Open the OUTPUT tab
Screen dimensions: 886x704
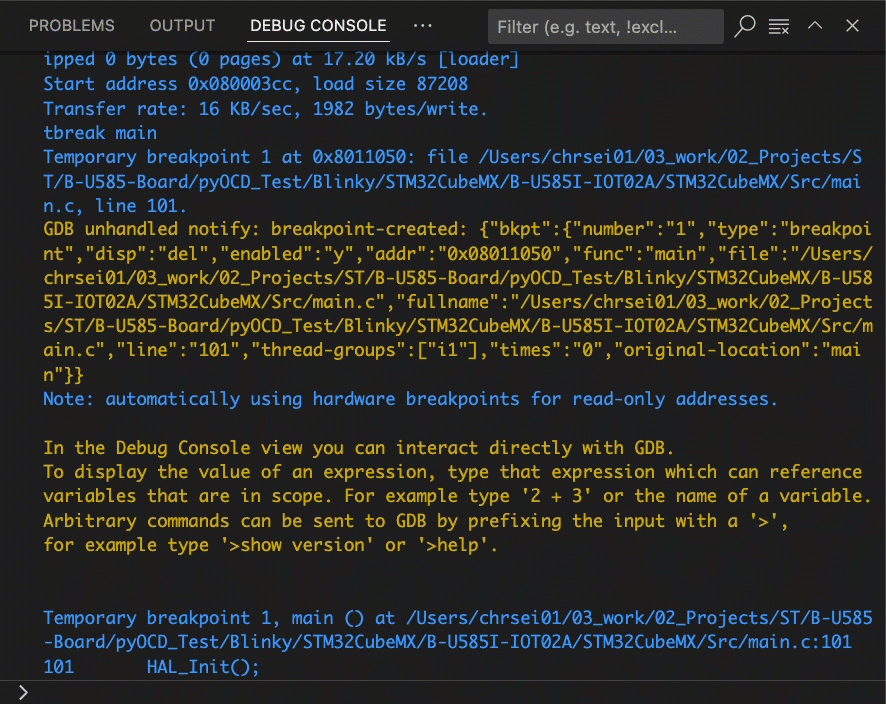click(182, 26)
